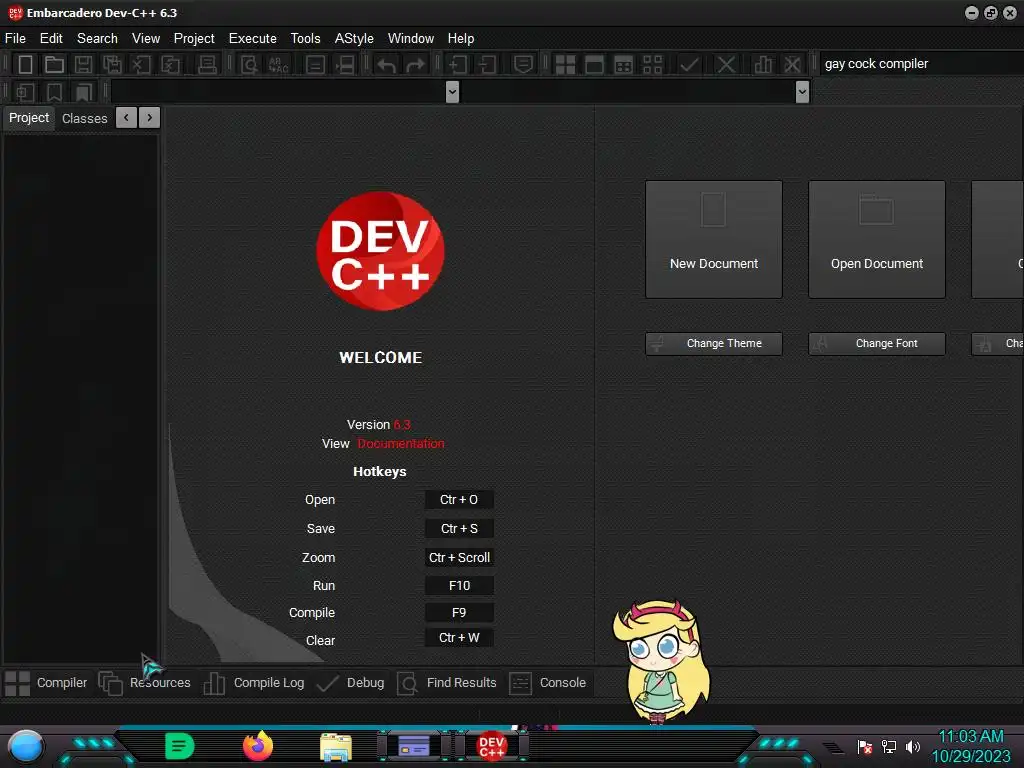Click the right arrow next to Classes tab
This screenshot has width=1024, height=768.
click(x=150, y=118)
